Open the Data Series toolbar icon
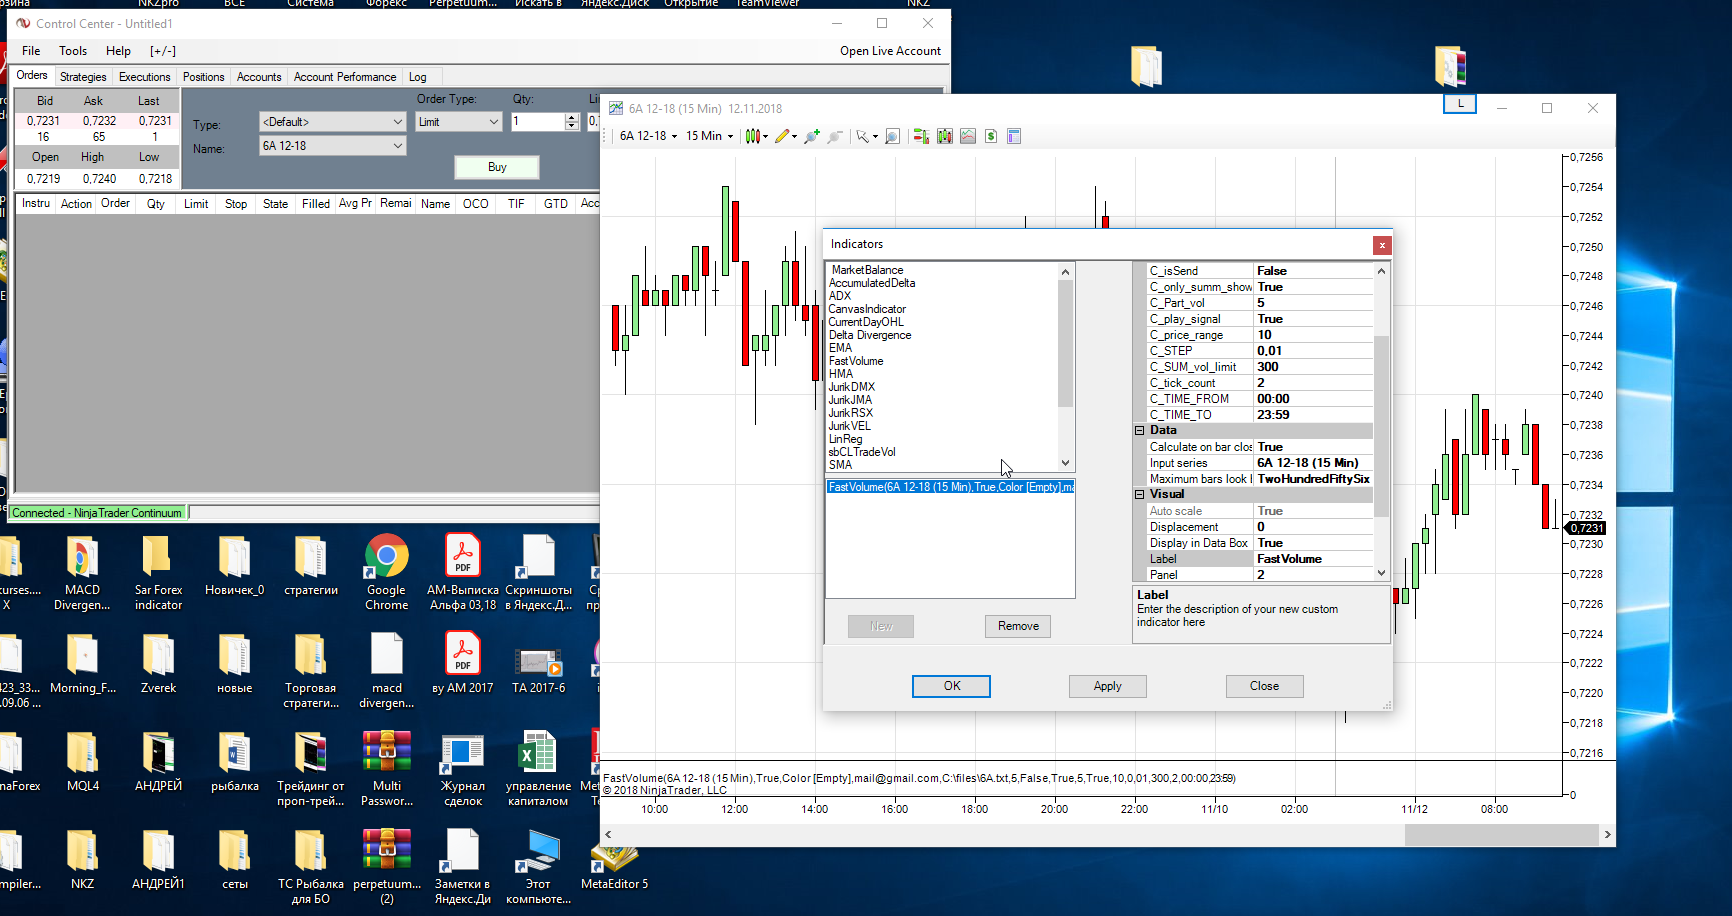 945,136
